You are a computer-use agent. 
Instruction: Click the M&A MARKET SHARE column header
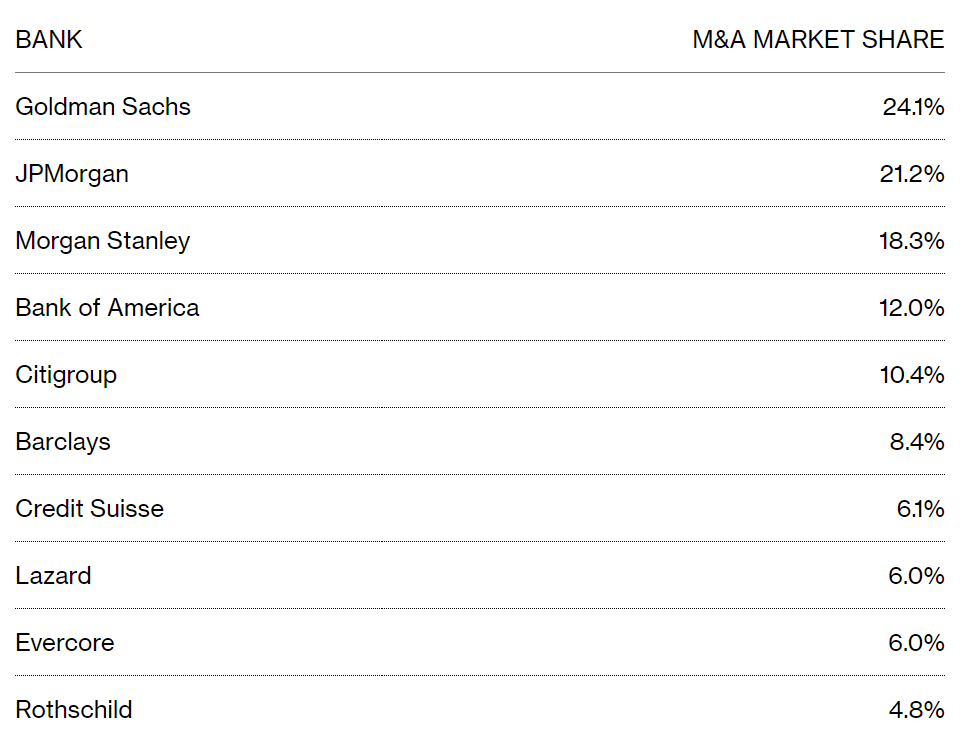tap(819, 39)
